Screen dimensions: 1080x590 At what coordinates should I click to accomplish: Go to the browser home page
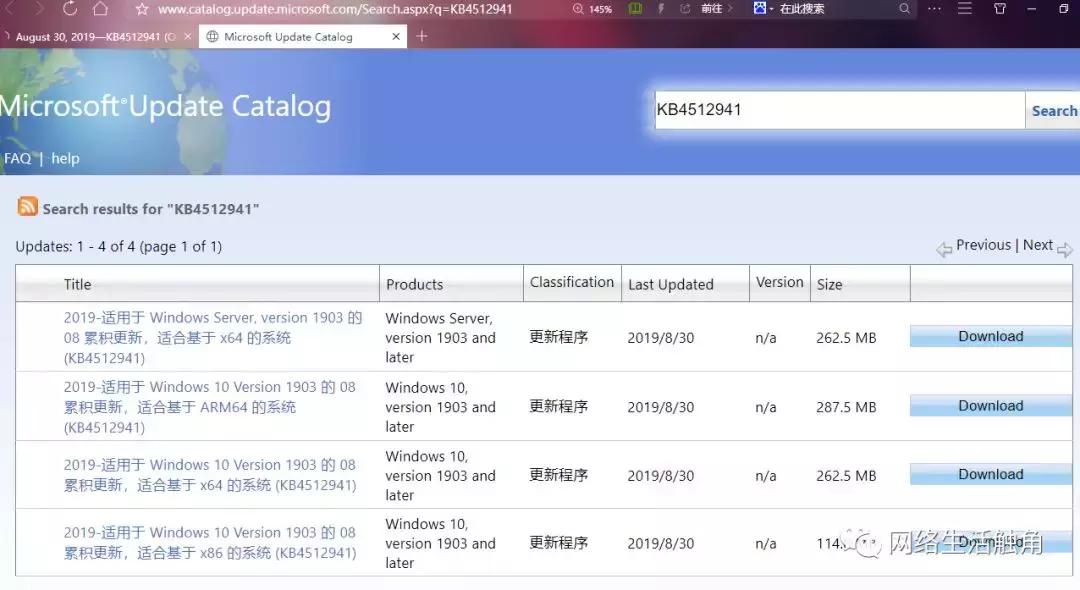tap(103, 9)
